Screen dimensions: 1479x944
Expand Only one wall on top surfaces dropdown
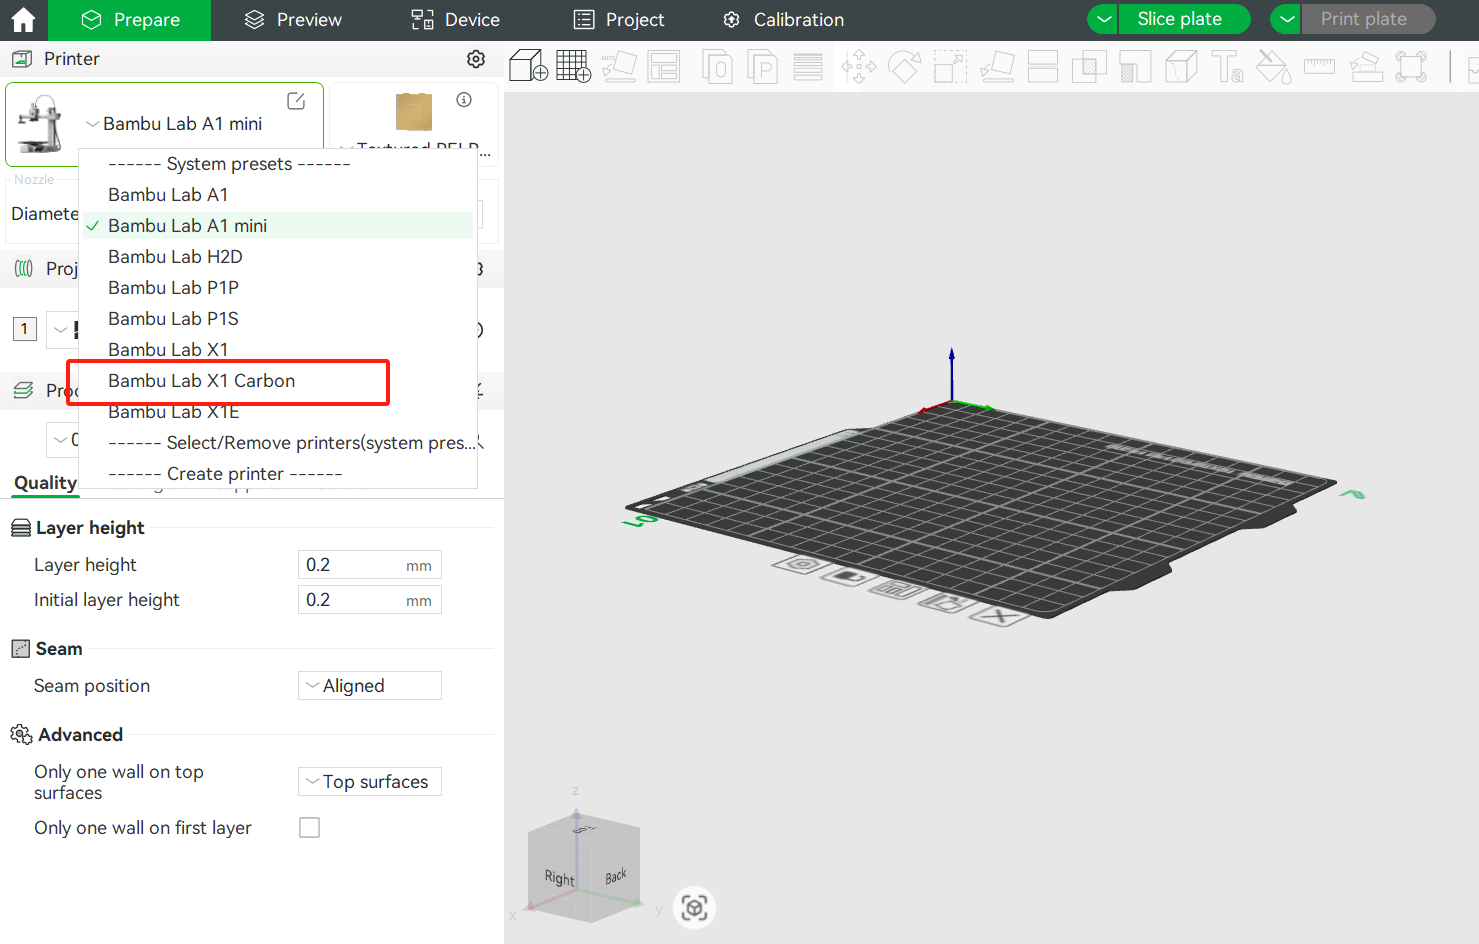pyautogui.click(x=369, y=782)
